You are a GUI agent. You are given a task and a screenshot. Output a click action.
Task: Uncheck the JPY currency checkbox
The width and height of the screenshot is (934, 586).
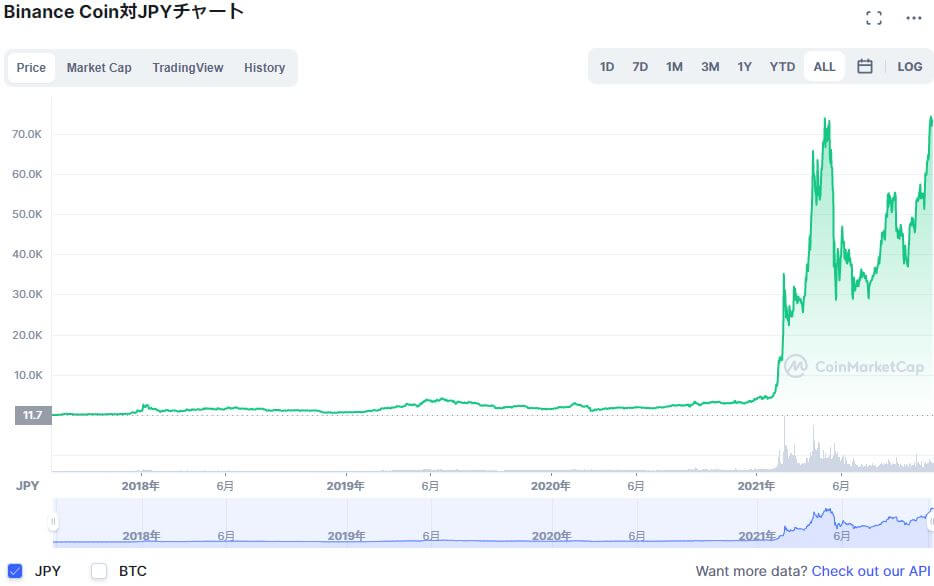click(x=15, y=571)
